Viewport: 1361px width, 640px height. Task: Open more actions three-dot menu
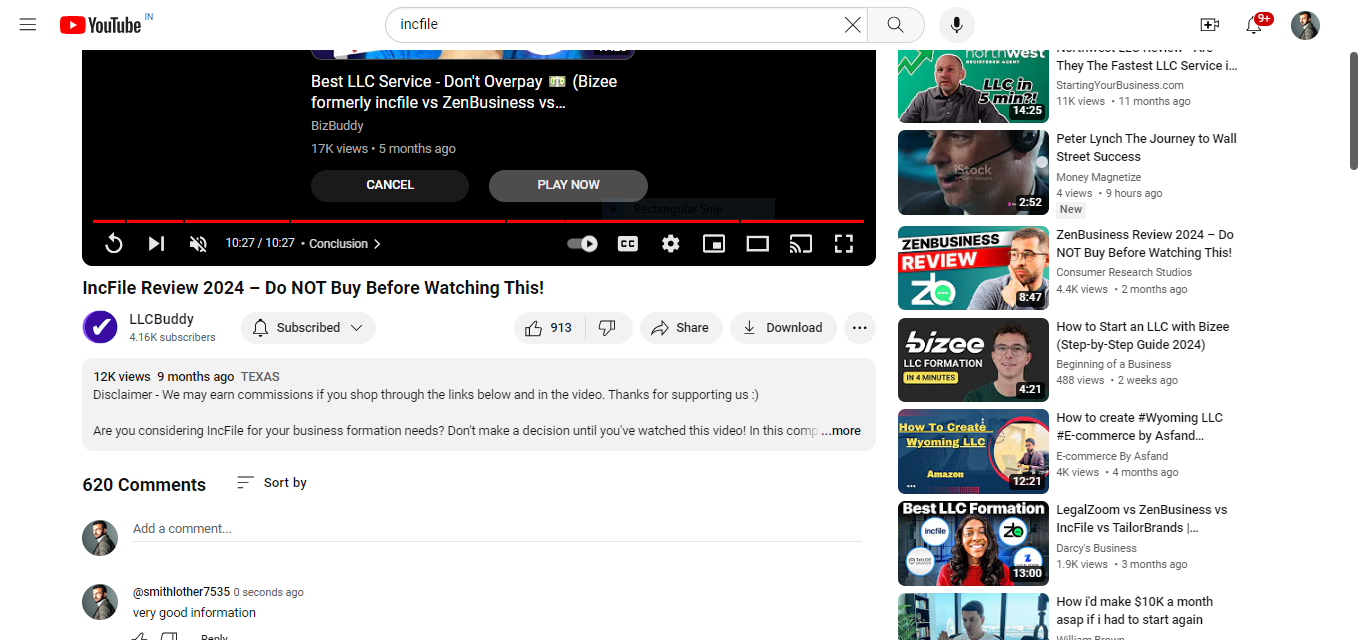(x=859, y=328)
